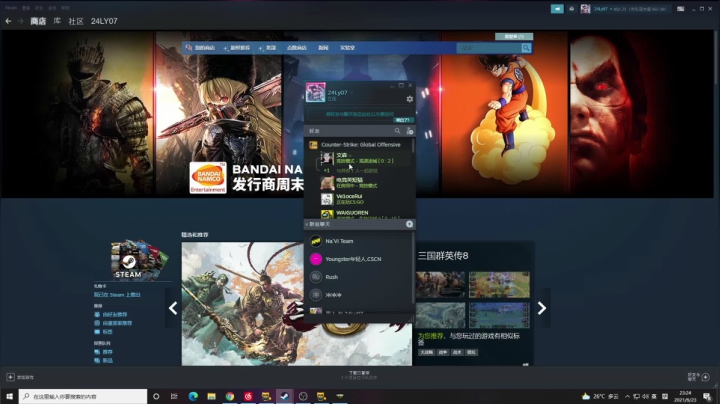
Task: Open File Explorer from the taskbar
Action: tap(211, 396)
